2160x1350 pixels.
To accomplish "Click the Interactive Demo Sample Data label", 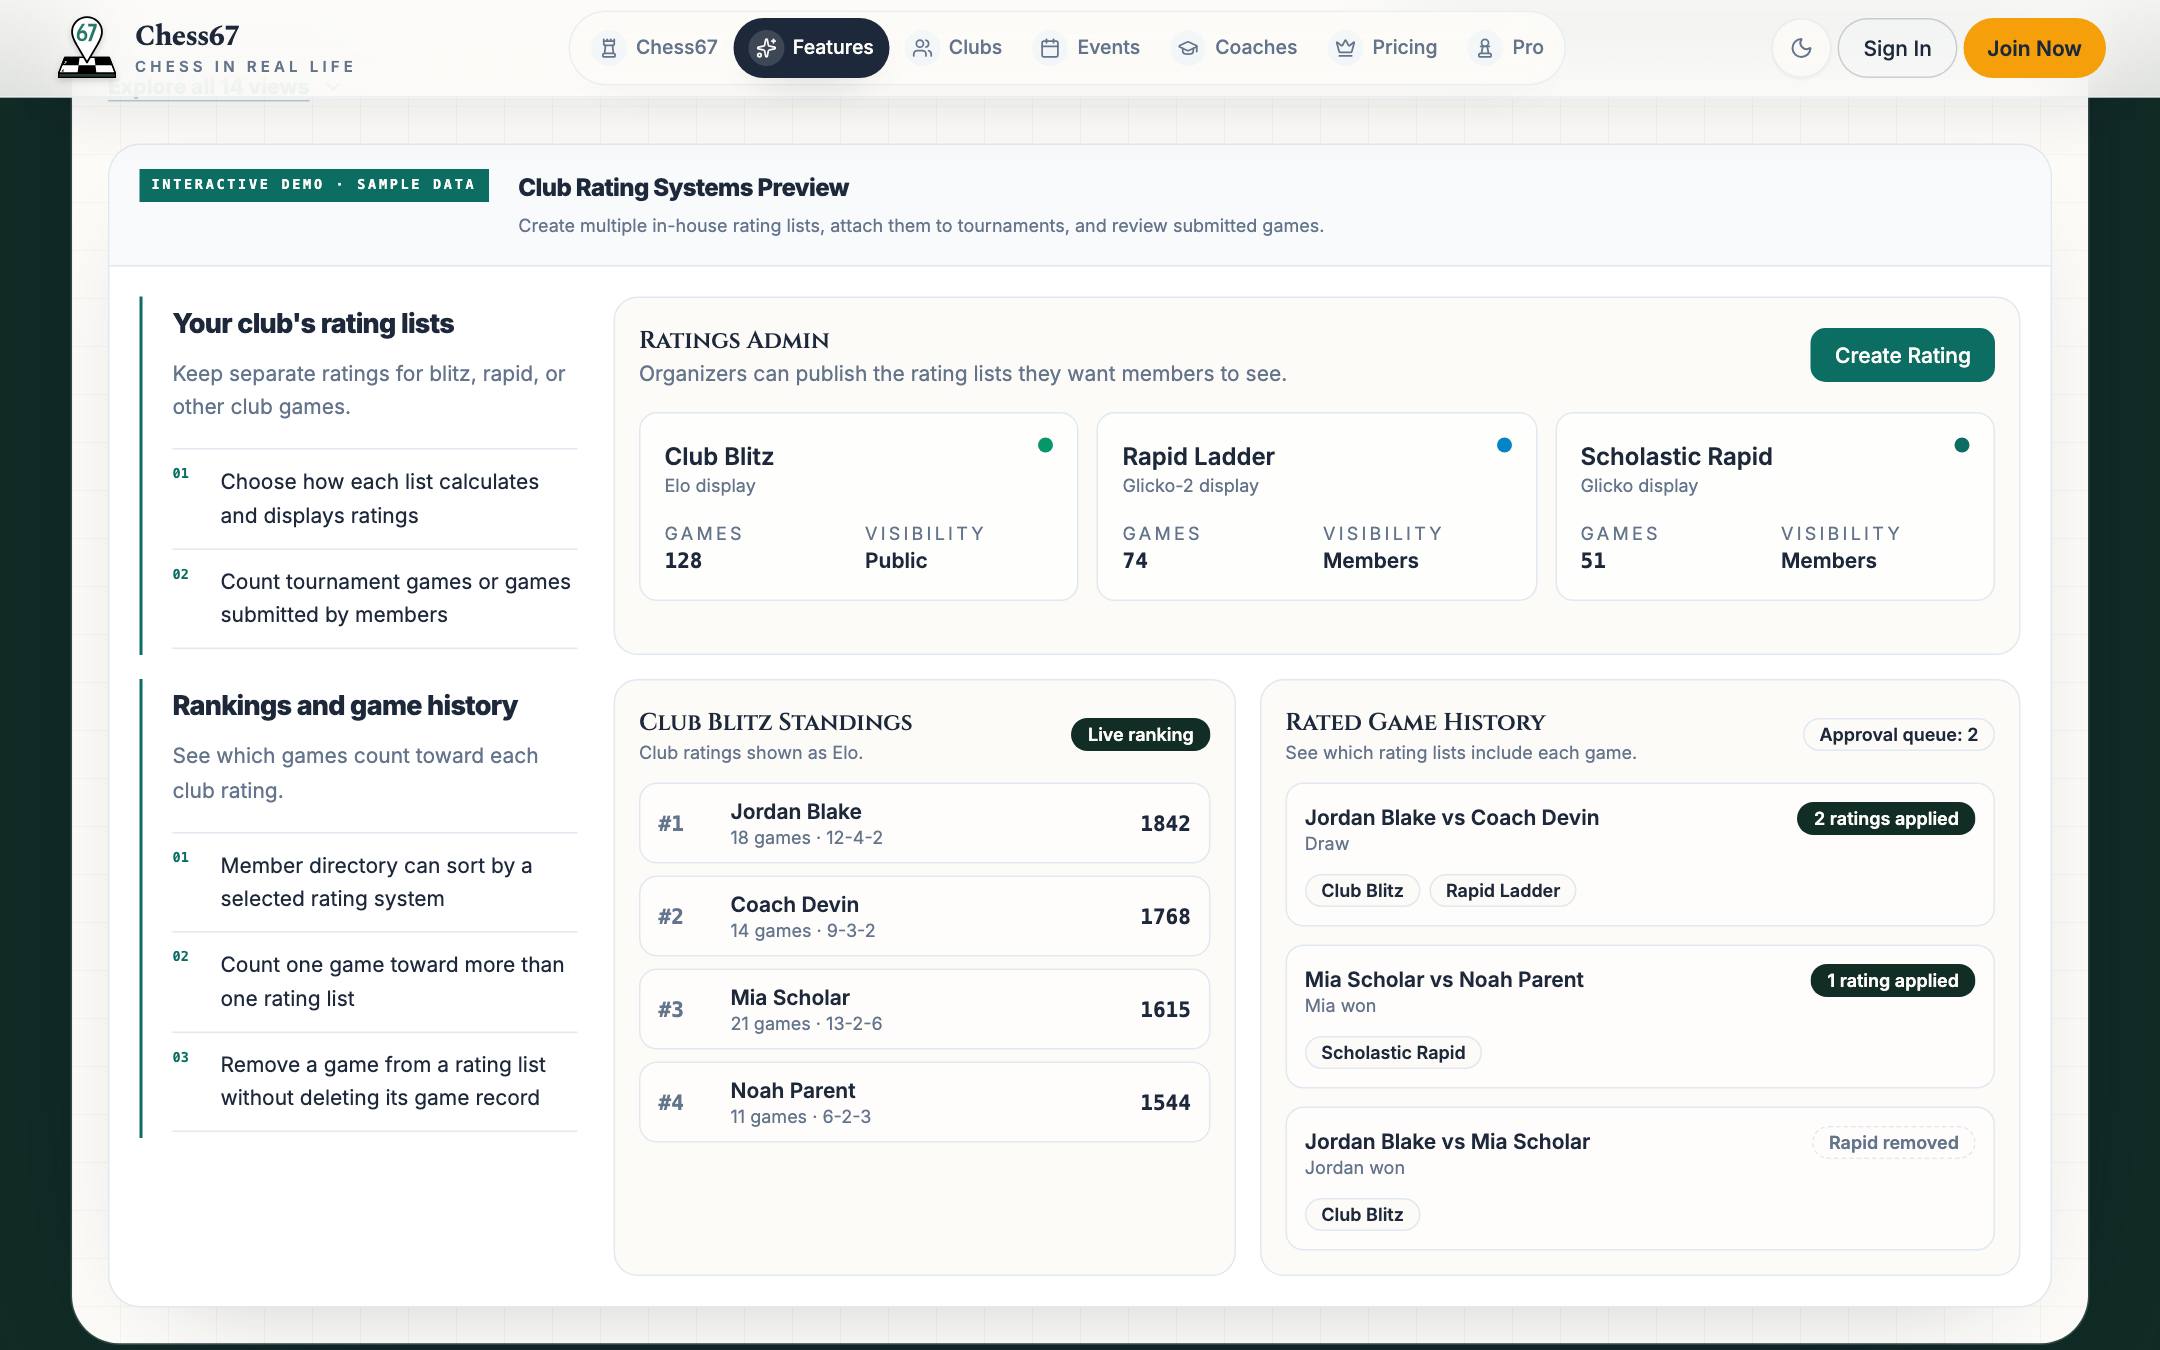I will coord(313,185).
